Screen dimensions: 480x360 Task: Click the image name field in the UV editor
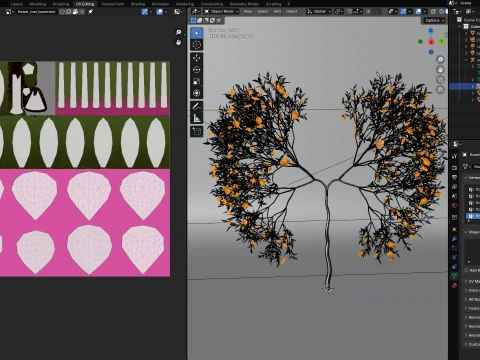point(37,12)
